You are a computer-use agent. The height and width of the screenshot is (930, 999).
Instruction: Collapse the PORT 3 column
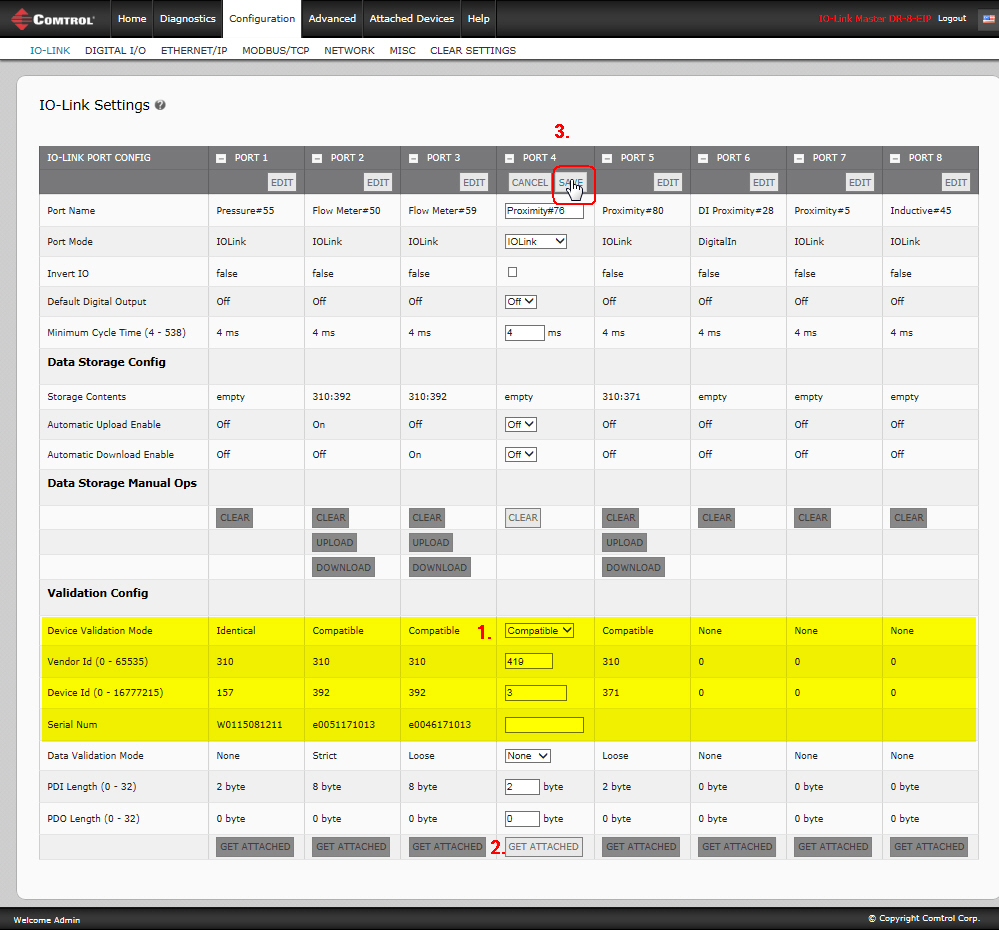coord(413,159)
